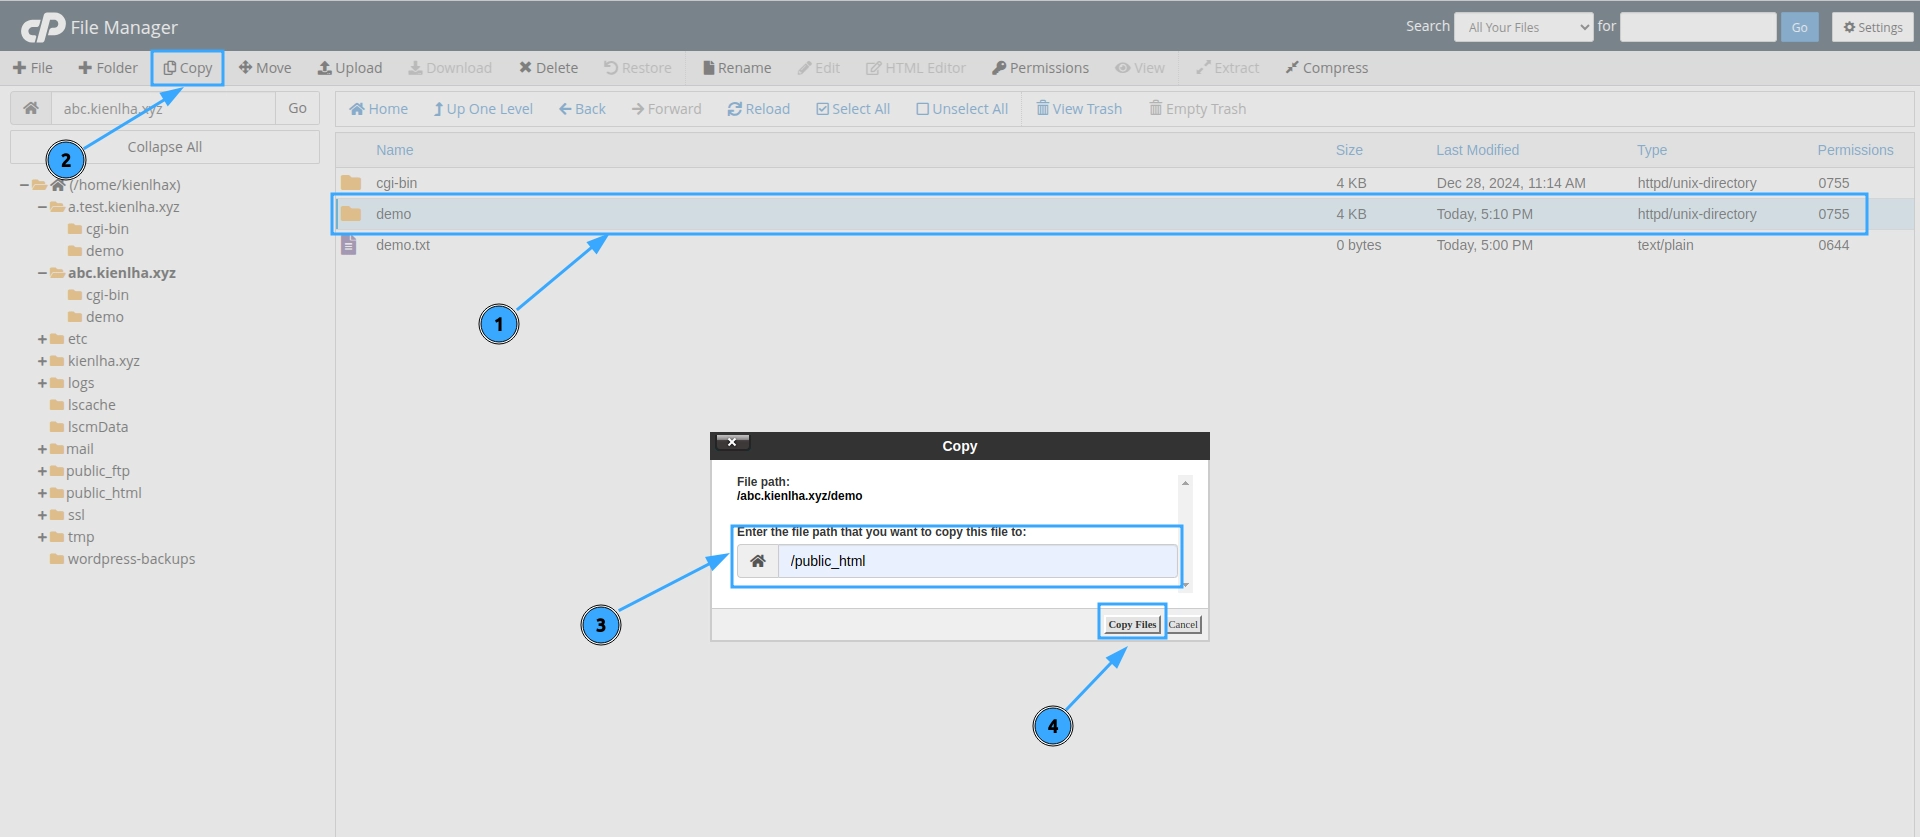The height and width of the screenshot is (837, 1920).
Task: Expand the public_html folder in tree
Action: pyautogui.click(x=42, y=493)
